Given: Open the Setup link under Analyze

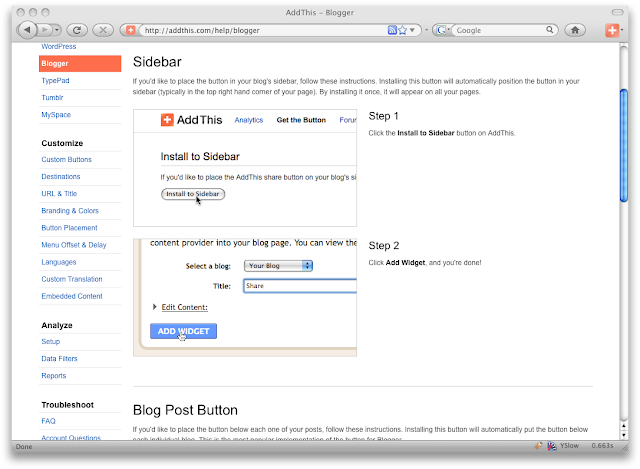Looking at the screenshot, I should [x=51, y=341].
